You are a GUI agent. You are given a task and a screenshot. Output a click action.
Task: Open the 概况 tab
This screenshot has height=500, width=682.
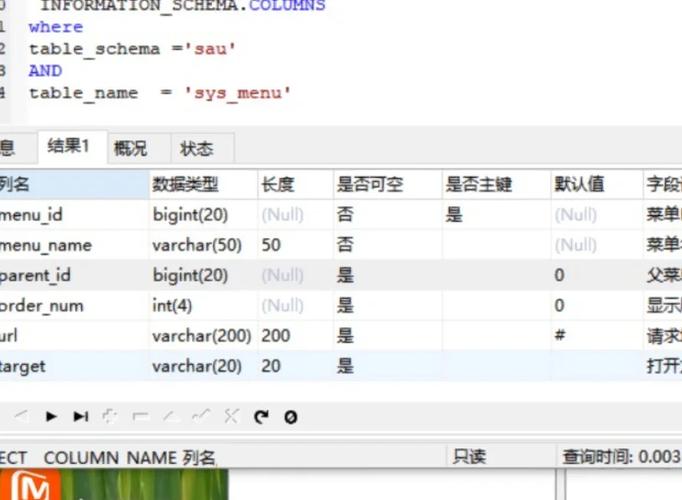[x=130, y=148]
